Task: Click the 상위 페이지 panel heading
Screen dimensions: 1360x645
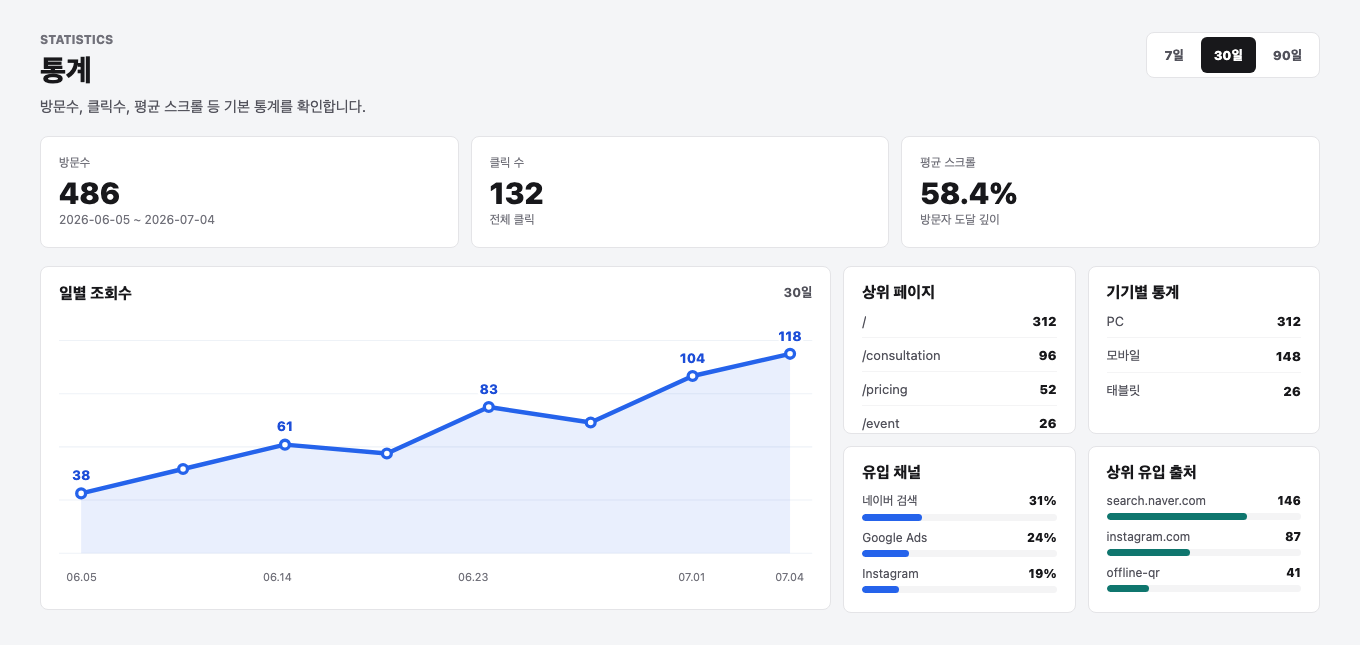Action: (898, 293)
